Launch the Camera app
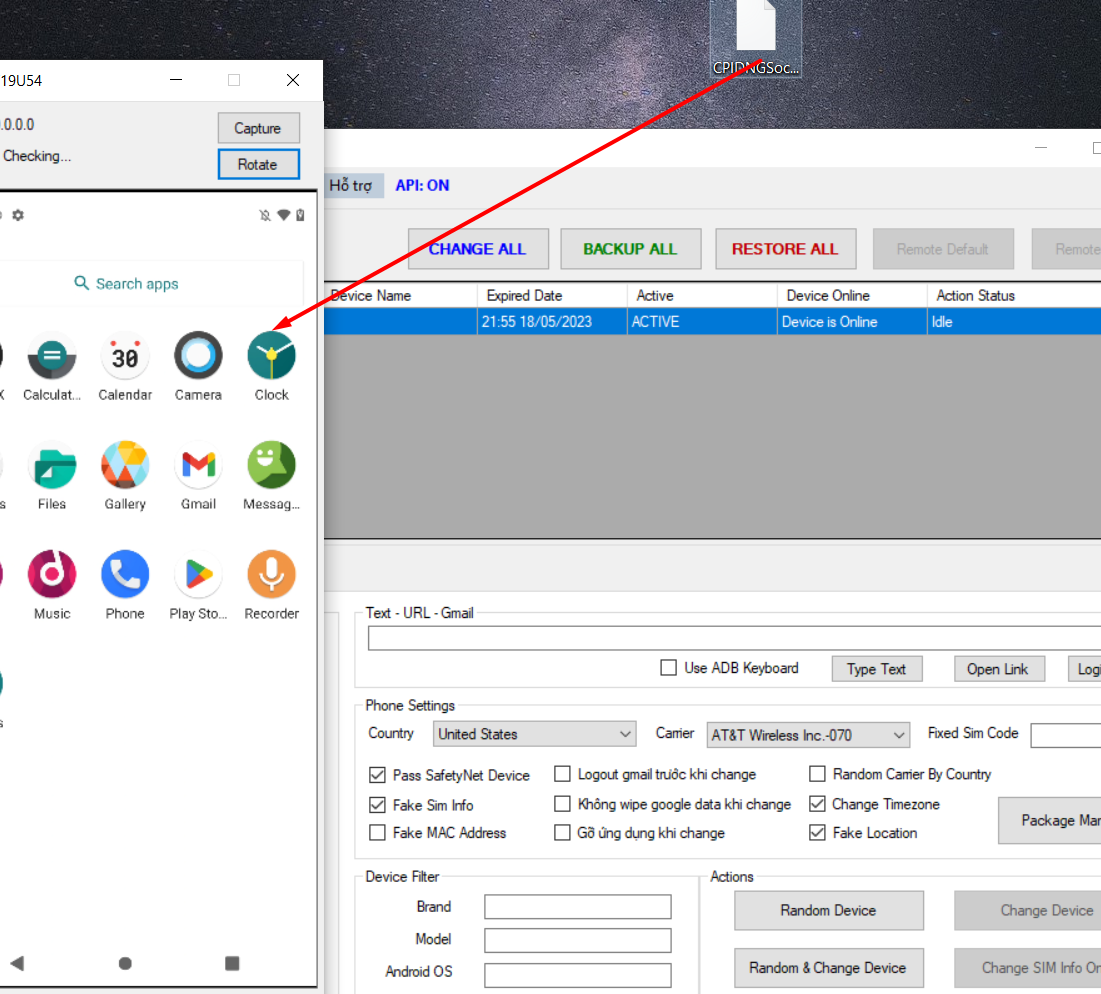Screen dimensions: 1101x994 (198, 356)
